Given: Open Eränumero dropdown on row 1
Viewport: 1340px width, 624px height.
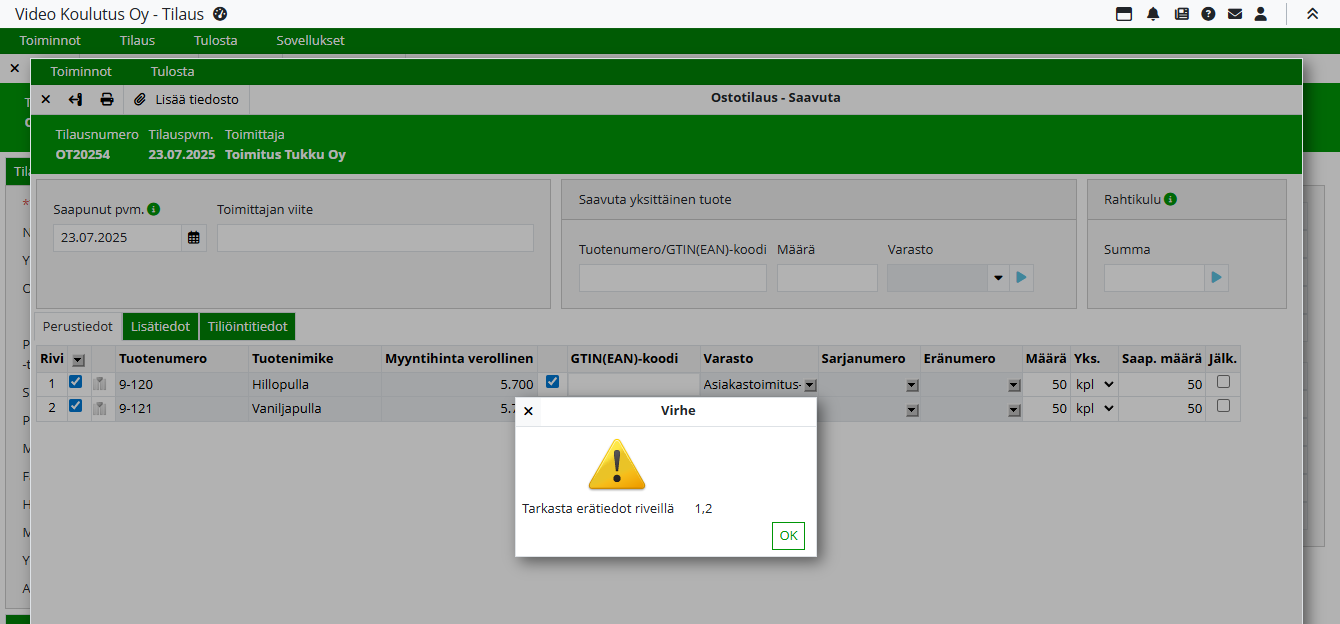Looking at the screenshot, I should coord(1014,385).
